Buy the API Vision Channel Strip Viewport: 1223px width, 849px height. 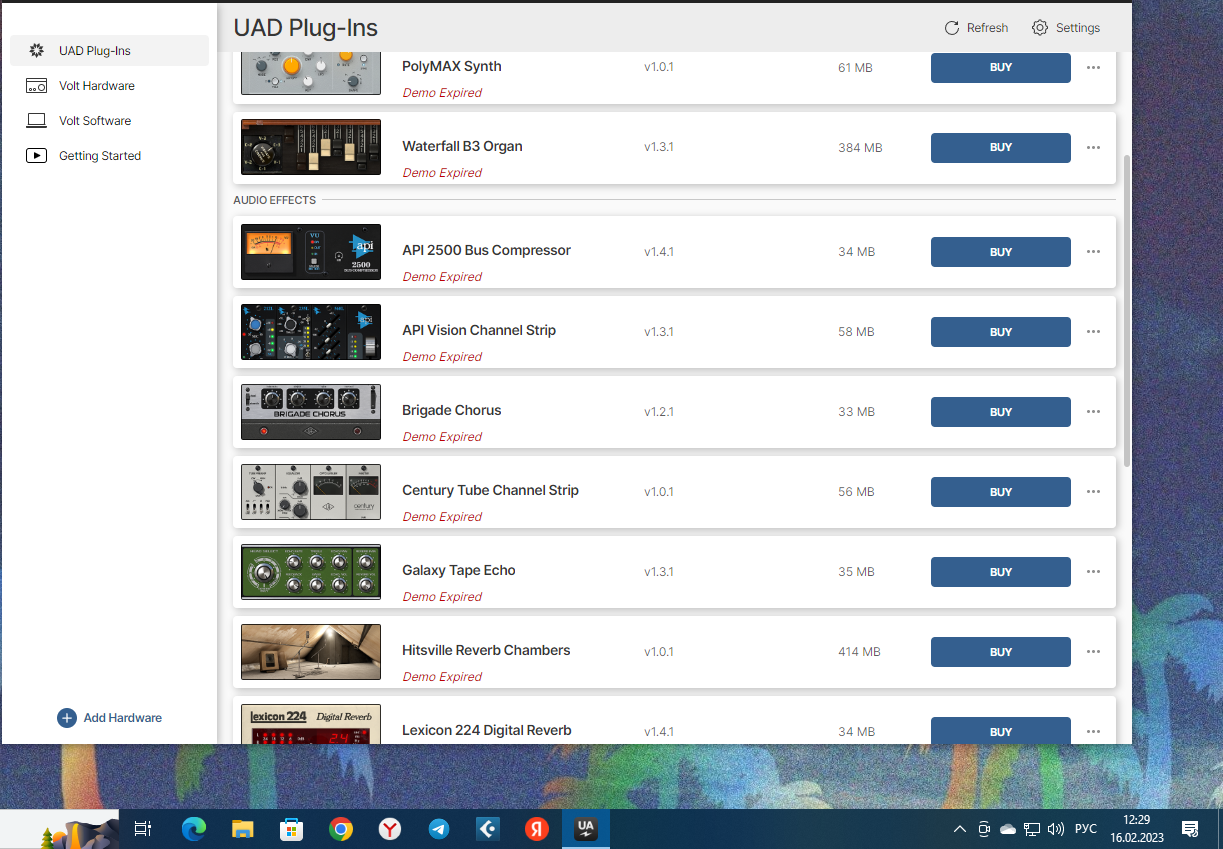[x=1001, y=332]
